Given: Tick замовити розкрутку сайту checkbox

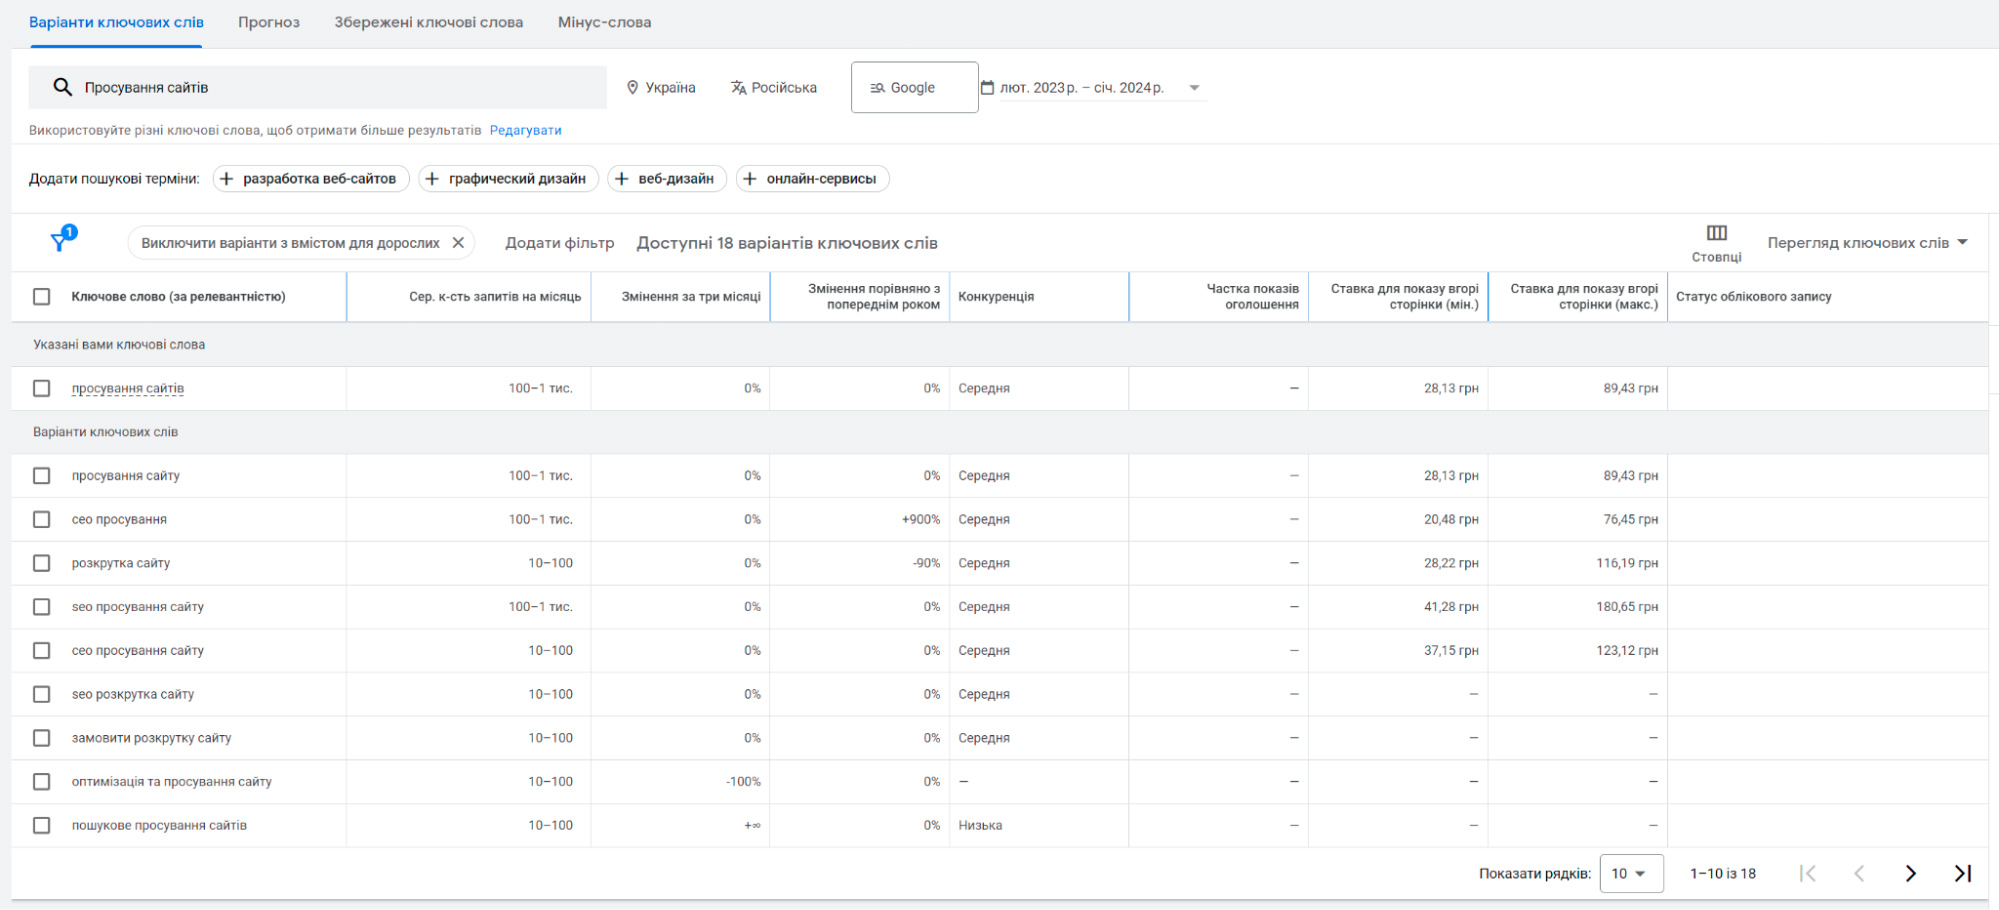Looking at the screenshot, I should (x=41, y=738).
